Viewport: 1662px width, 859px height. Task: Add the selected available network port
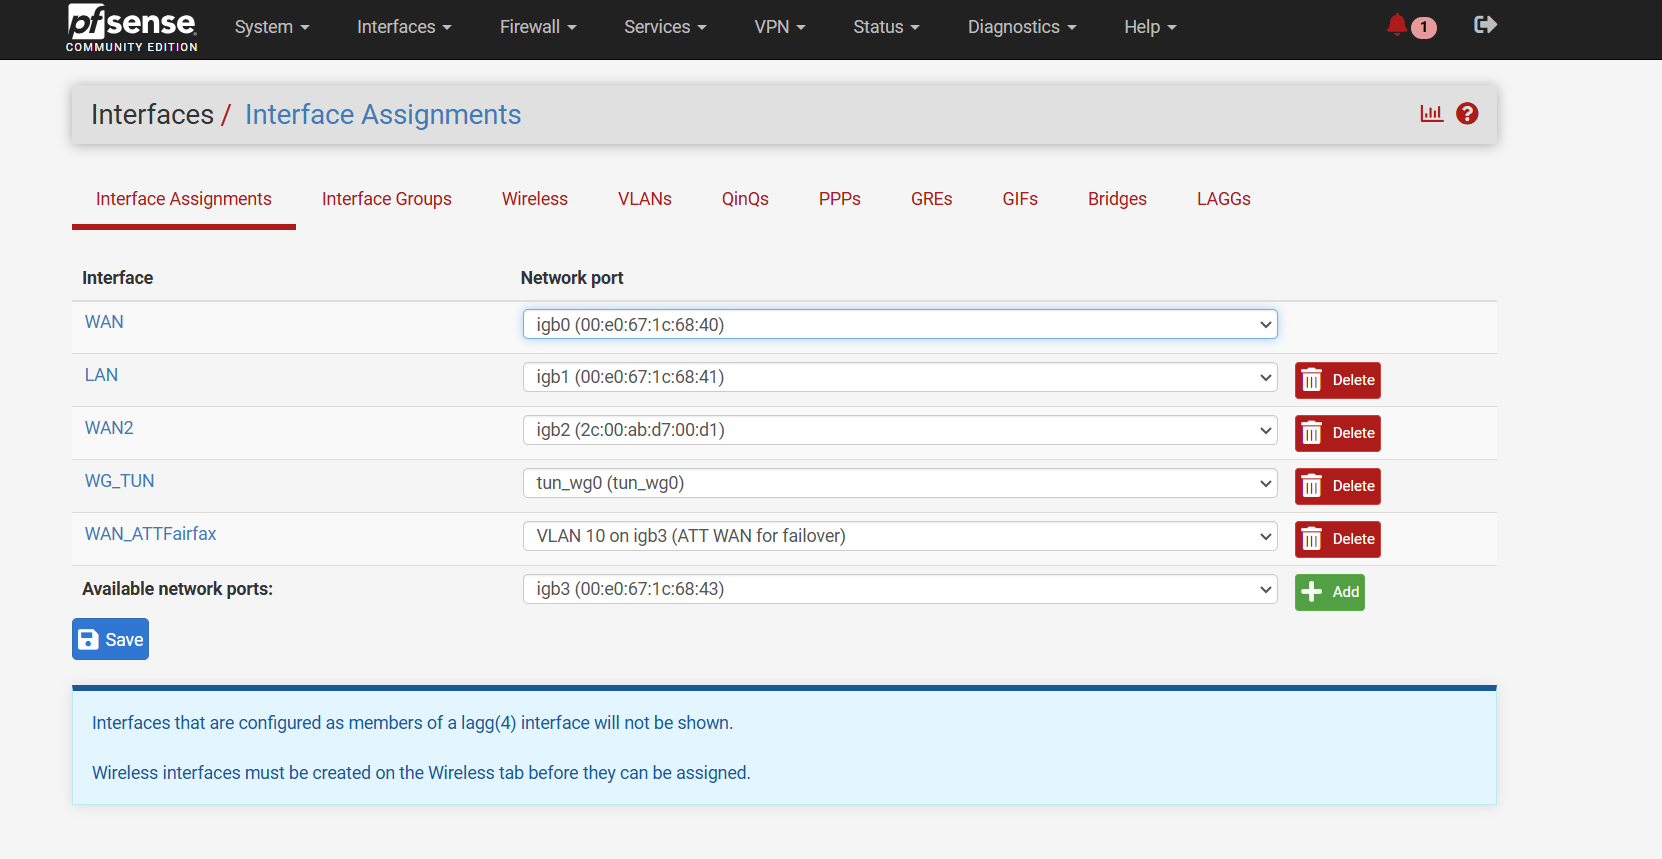point(1329,592)
